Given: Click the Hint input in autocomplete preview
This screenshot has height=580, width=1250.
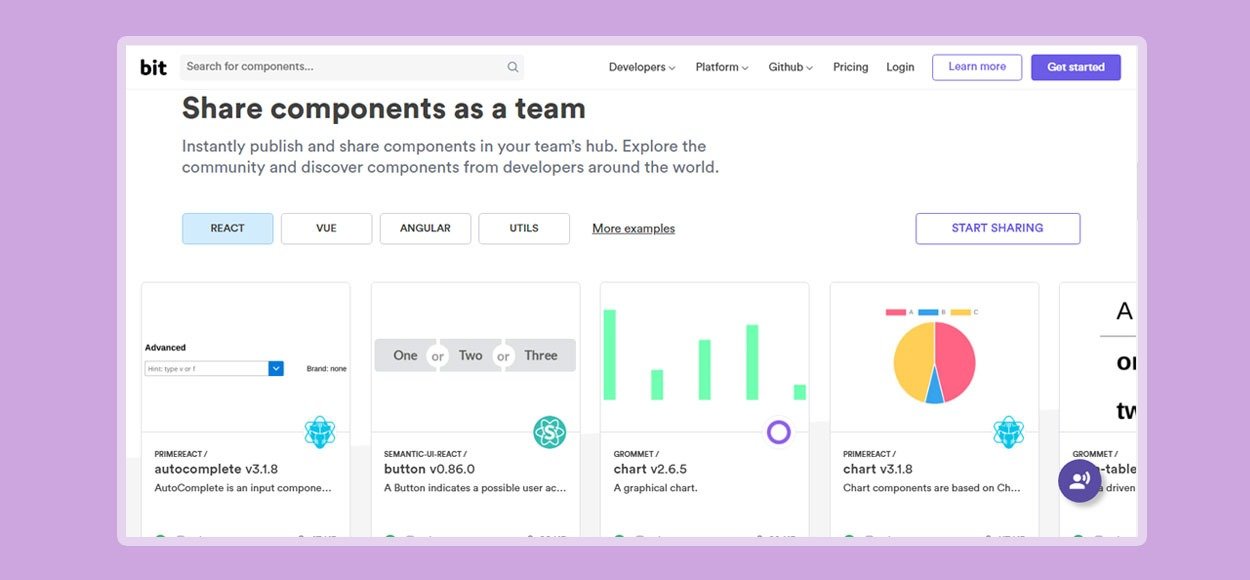Looking at the screenshot, I should coord(206,368).
